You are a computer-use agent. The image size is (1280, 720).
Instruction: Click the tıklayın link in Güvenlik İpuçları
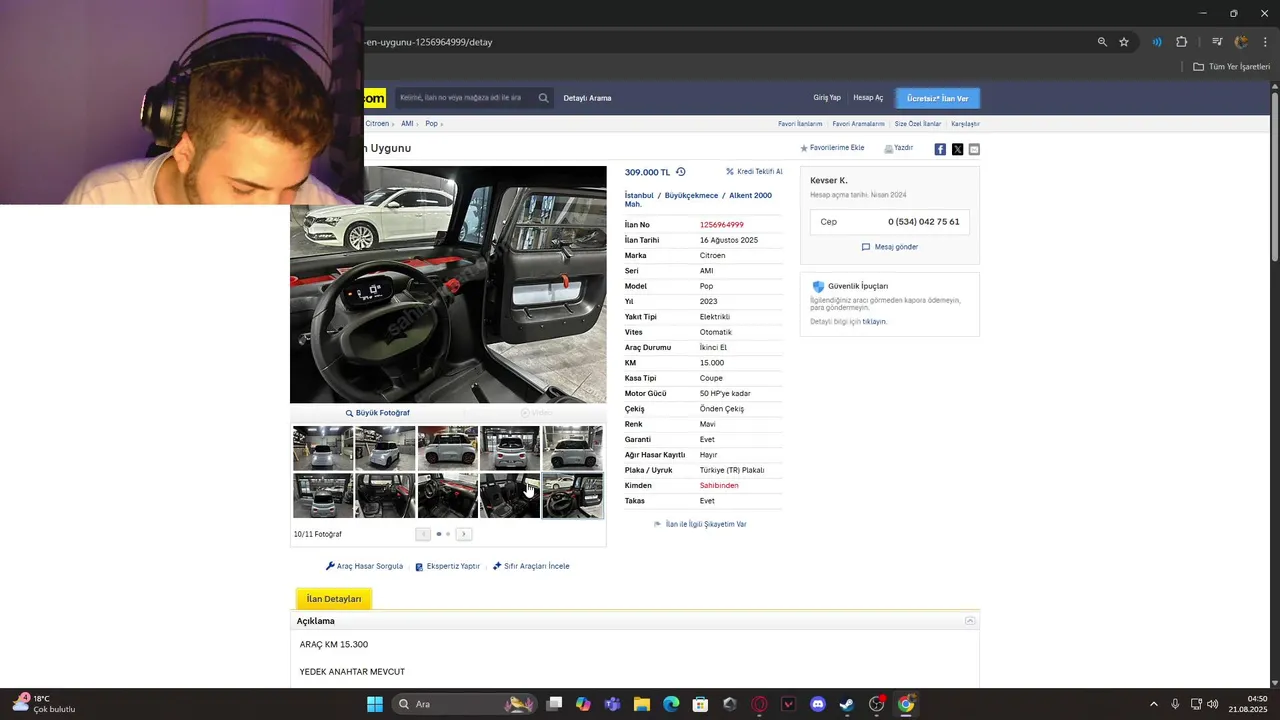pyautogui.click(x=874, y=322)
